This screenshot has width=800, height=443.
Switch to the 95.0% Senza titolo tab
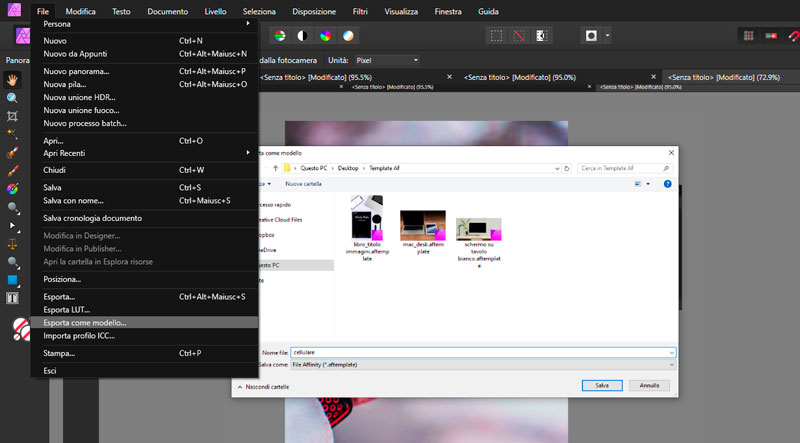coord(519,77)
